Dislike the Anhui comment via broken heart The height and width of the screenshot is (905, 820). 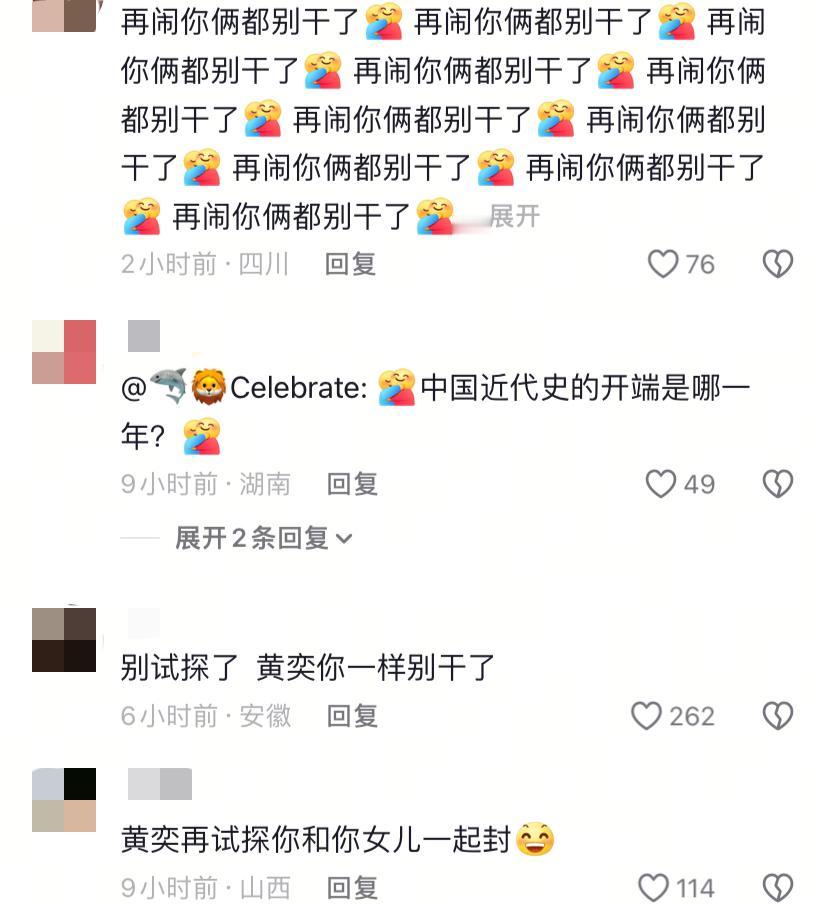point(778,716)
